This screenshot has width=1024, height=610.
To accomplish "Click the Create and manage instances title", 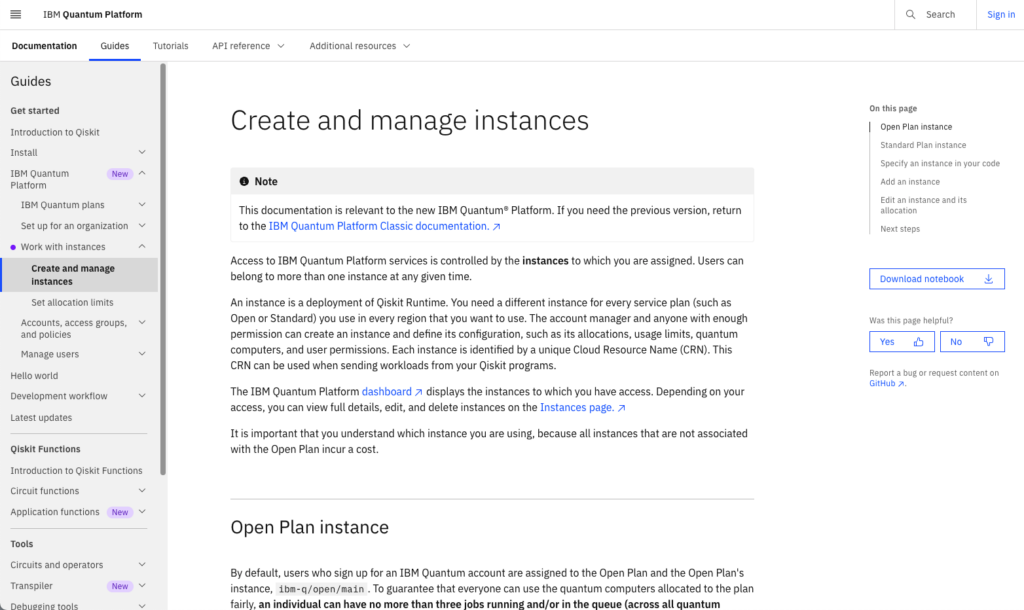I will pos(409,120).
